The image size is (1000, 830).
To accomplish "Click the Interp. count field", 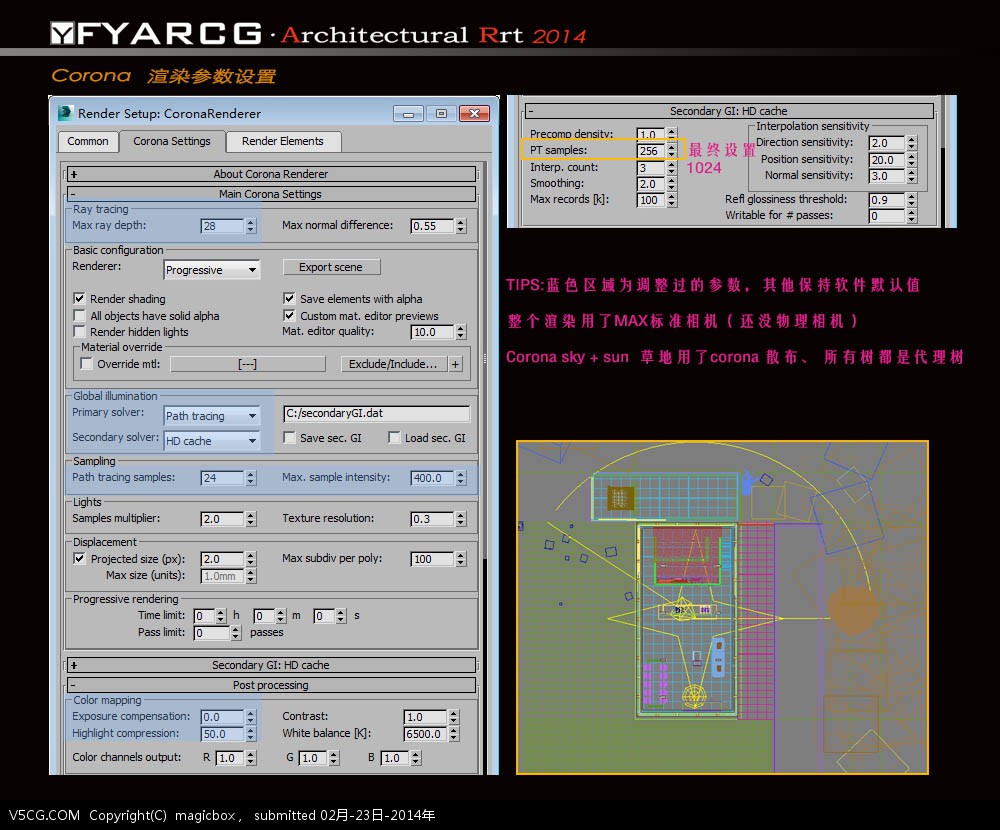I will coord(651,168).
